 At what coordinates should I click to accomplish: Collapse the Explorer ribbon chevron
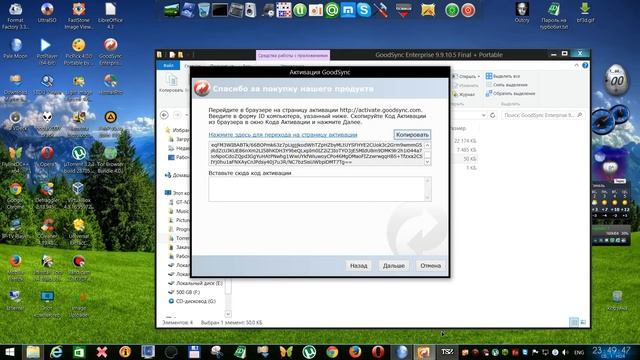pos(576,65)
